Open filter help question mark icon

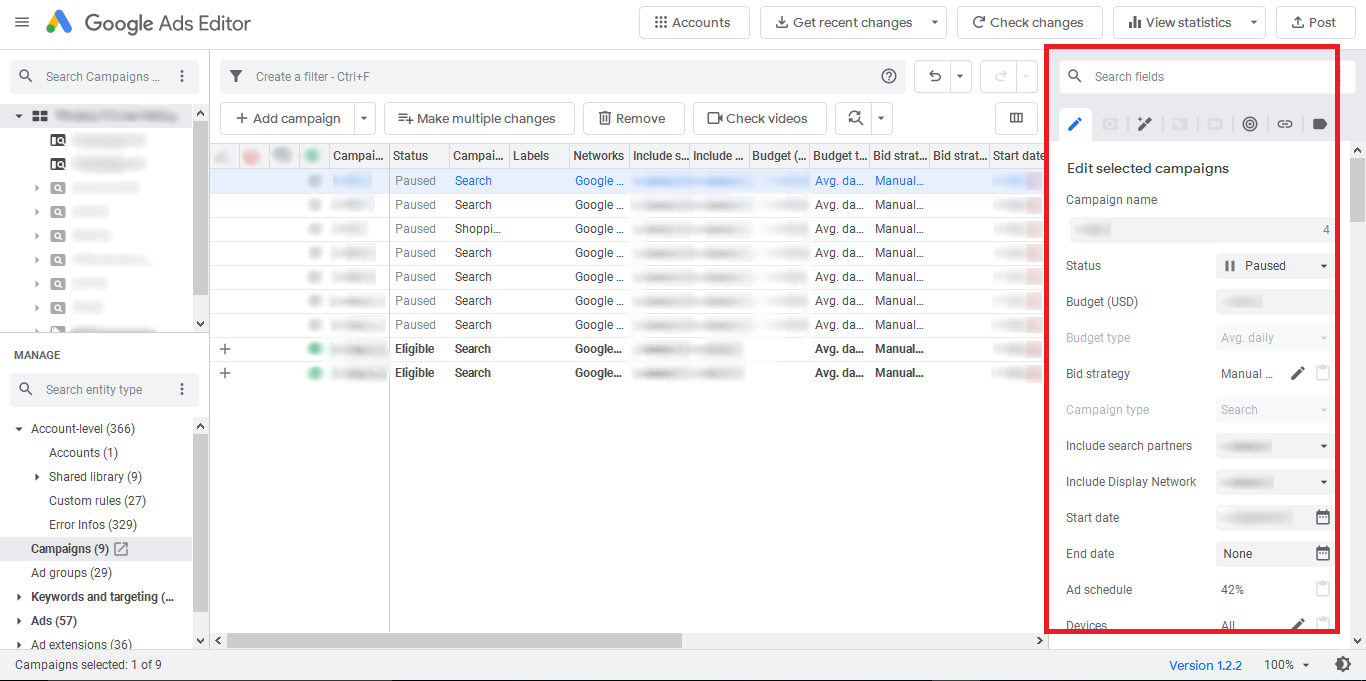click(889, 76)
